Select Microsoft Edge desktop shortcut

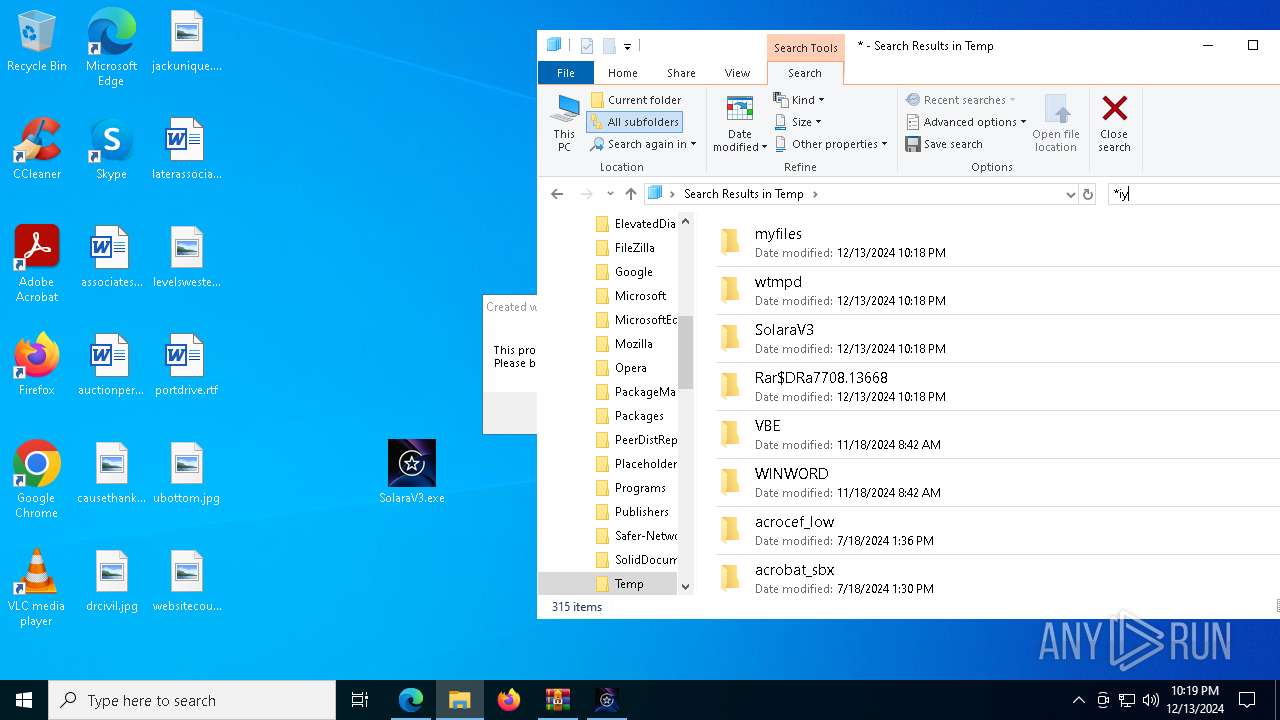point(111,48)
